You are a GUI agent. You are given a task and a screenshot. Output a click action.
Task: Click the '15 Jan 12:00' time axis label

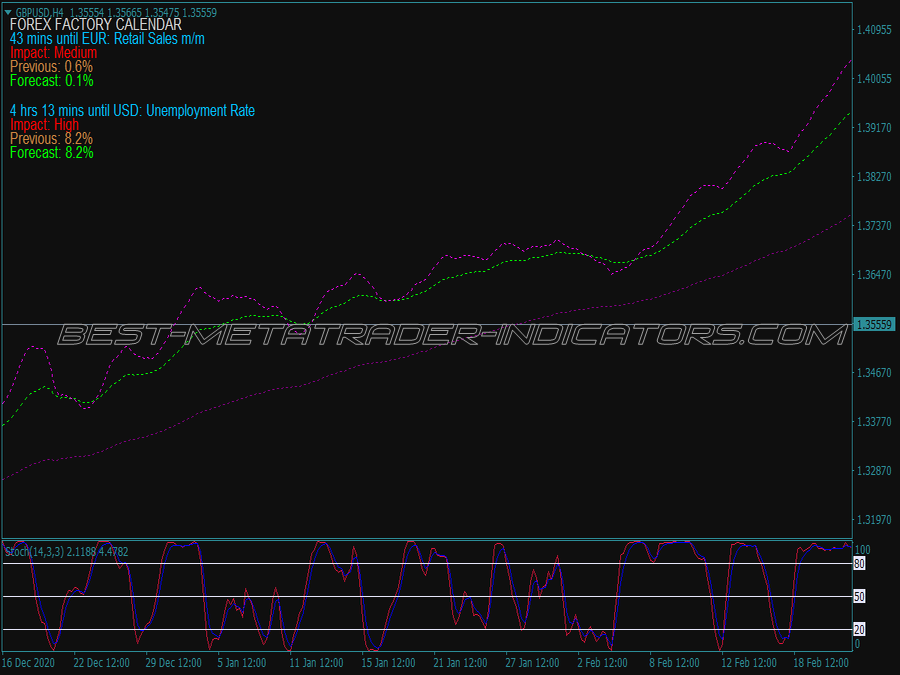pyautogui.click(x=388, y=663)
